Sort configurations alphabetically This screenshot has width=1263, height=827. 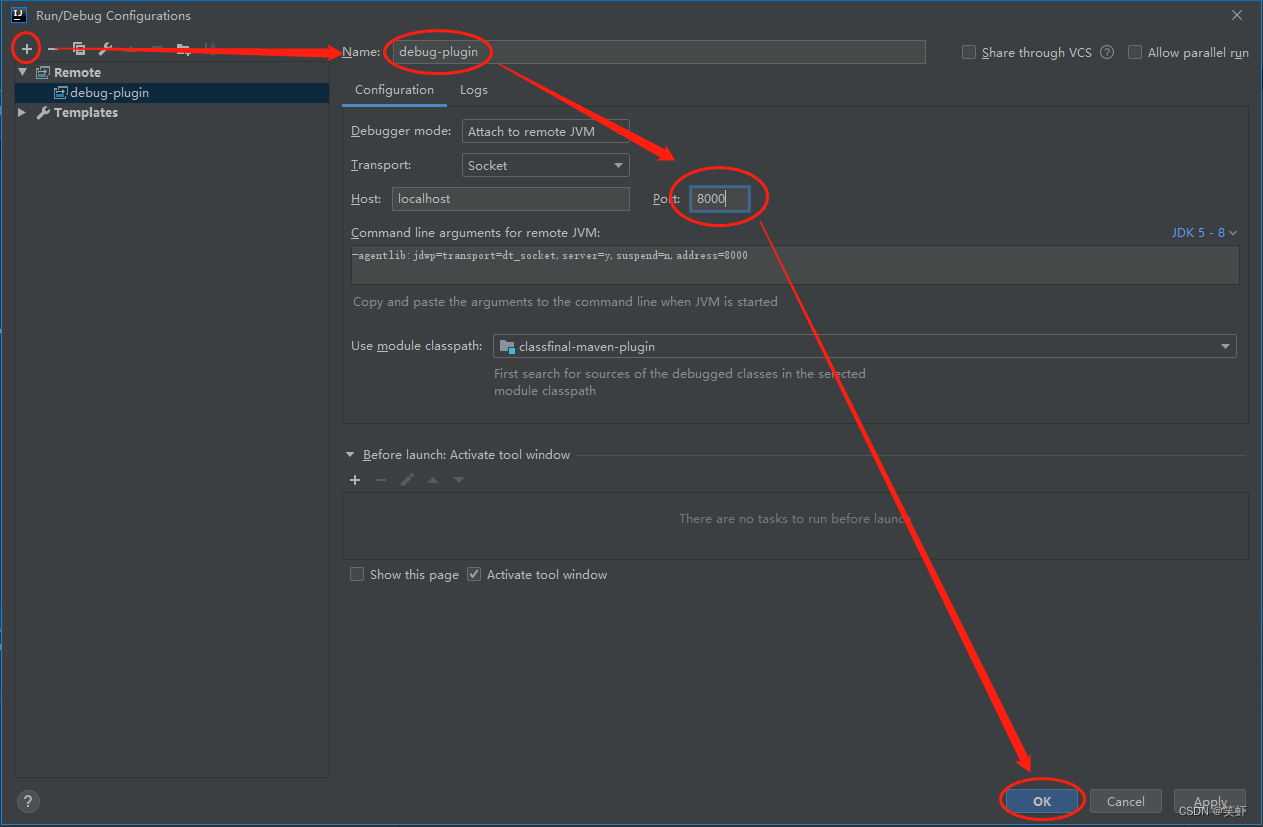209,48
